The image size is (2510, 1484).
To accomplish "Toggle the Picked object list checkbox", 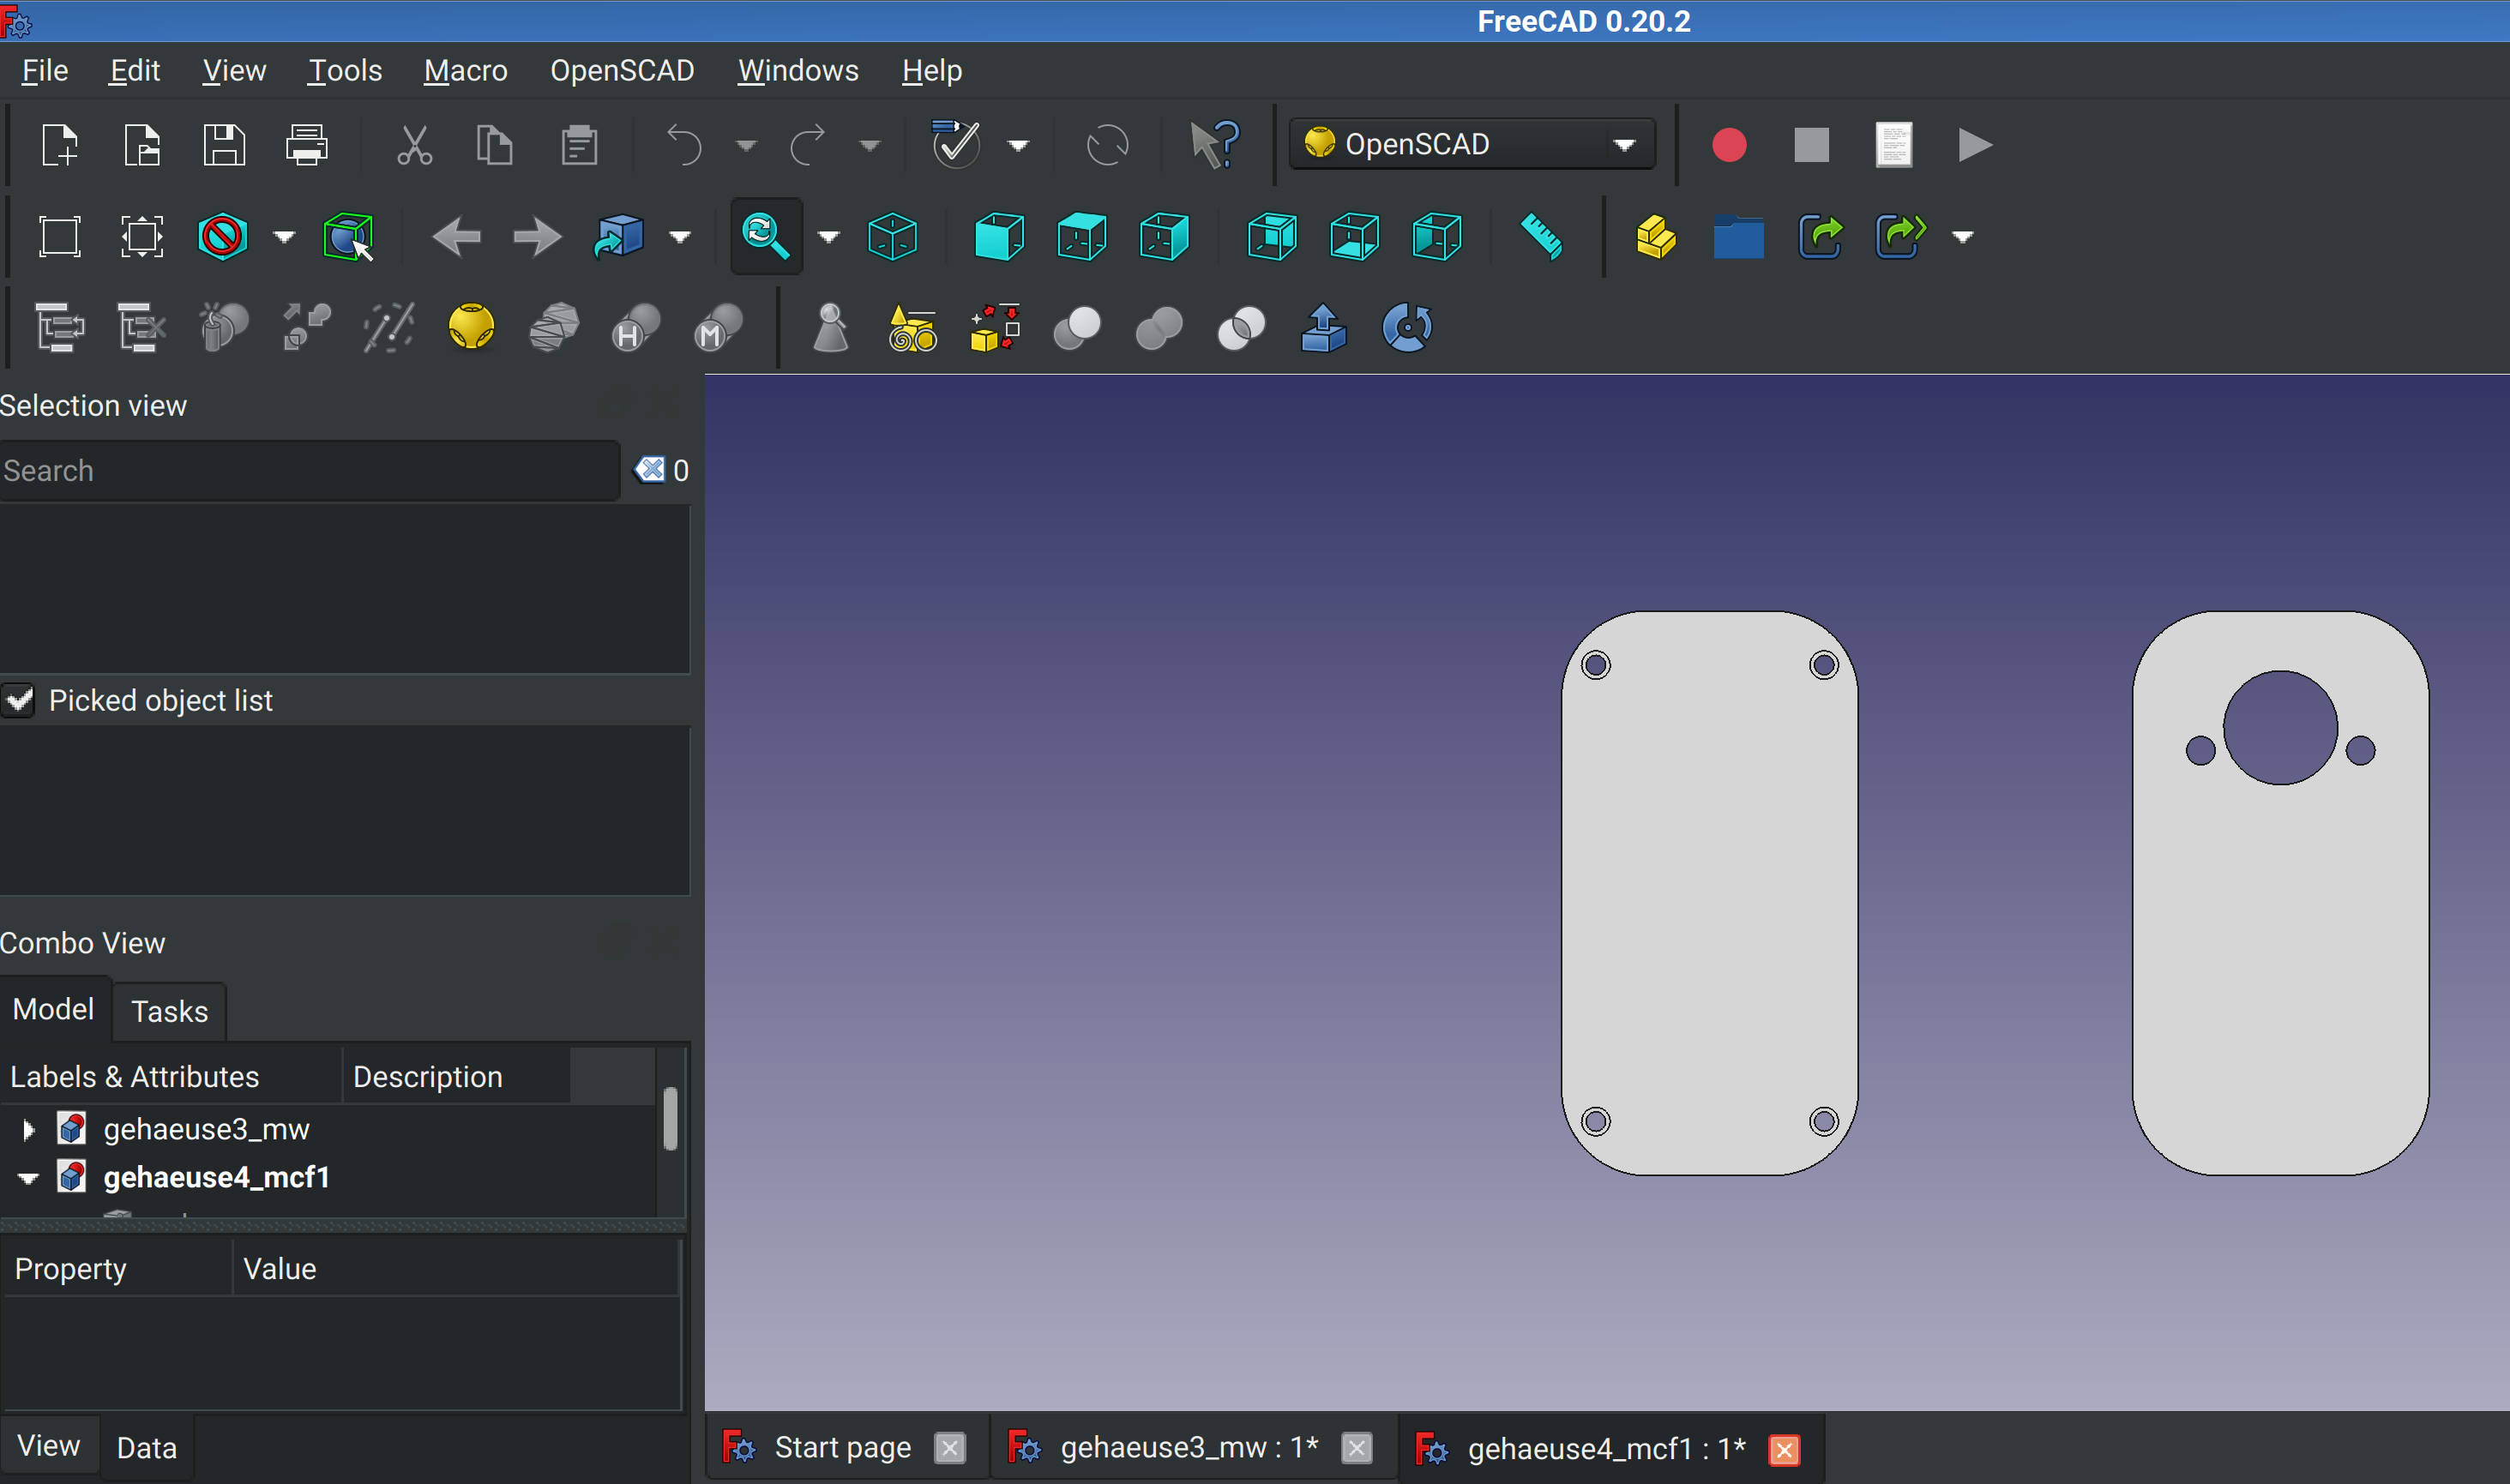I will coord(19,700).
